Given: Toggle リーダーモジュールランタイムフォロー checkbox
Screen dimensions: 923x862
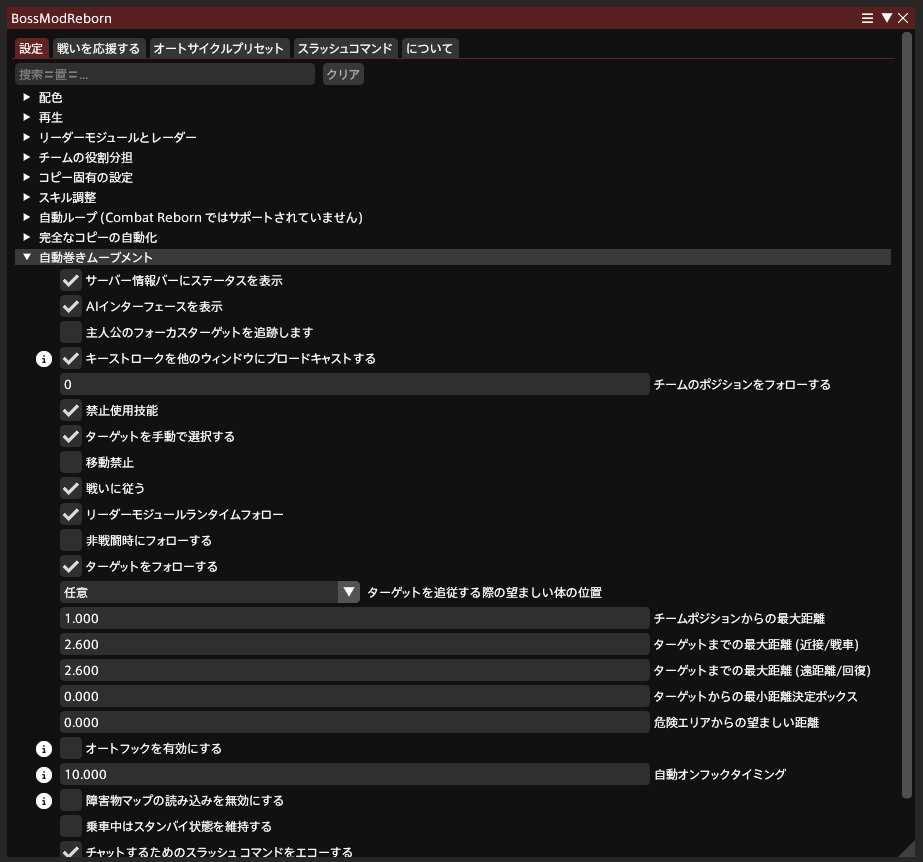Looking at the screenshot, I should point(71,515).
